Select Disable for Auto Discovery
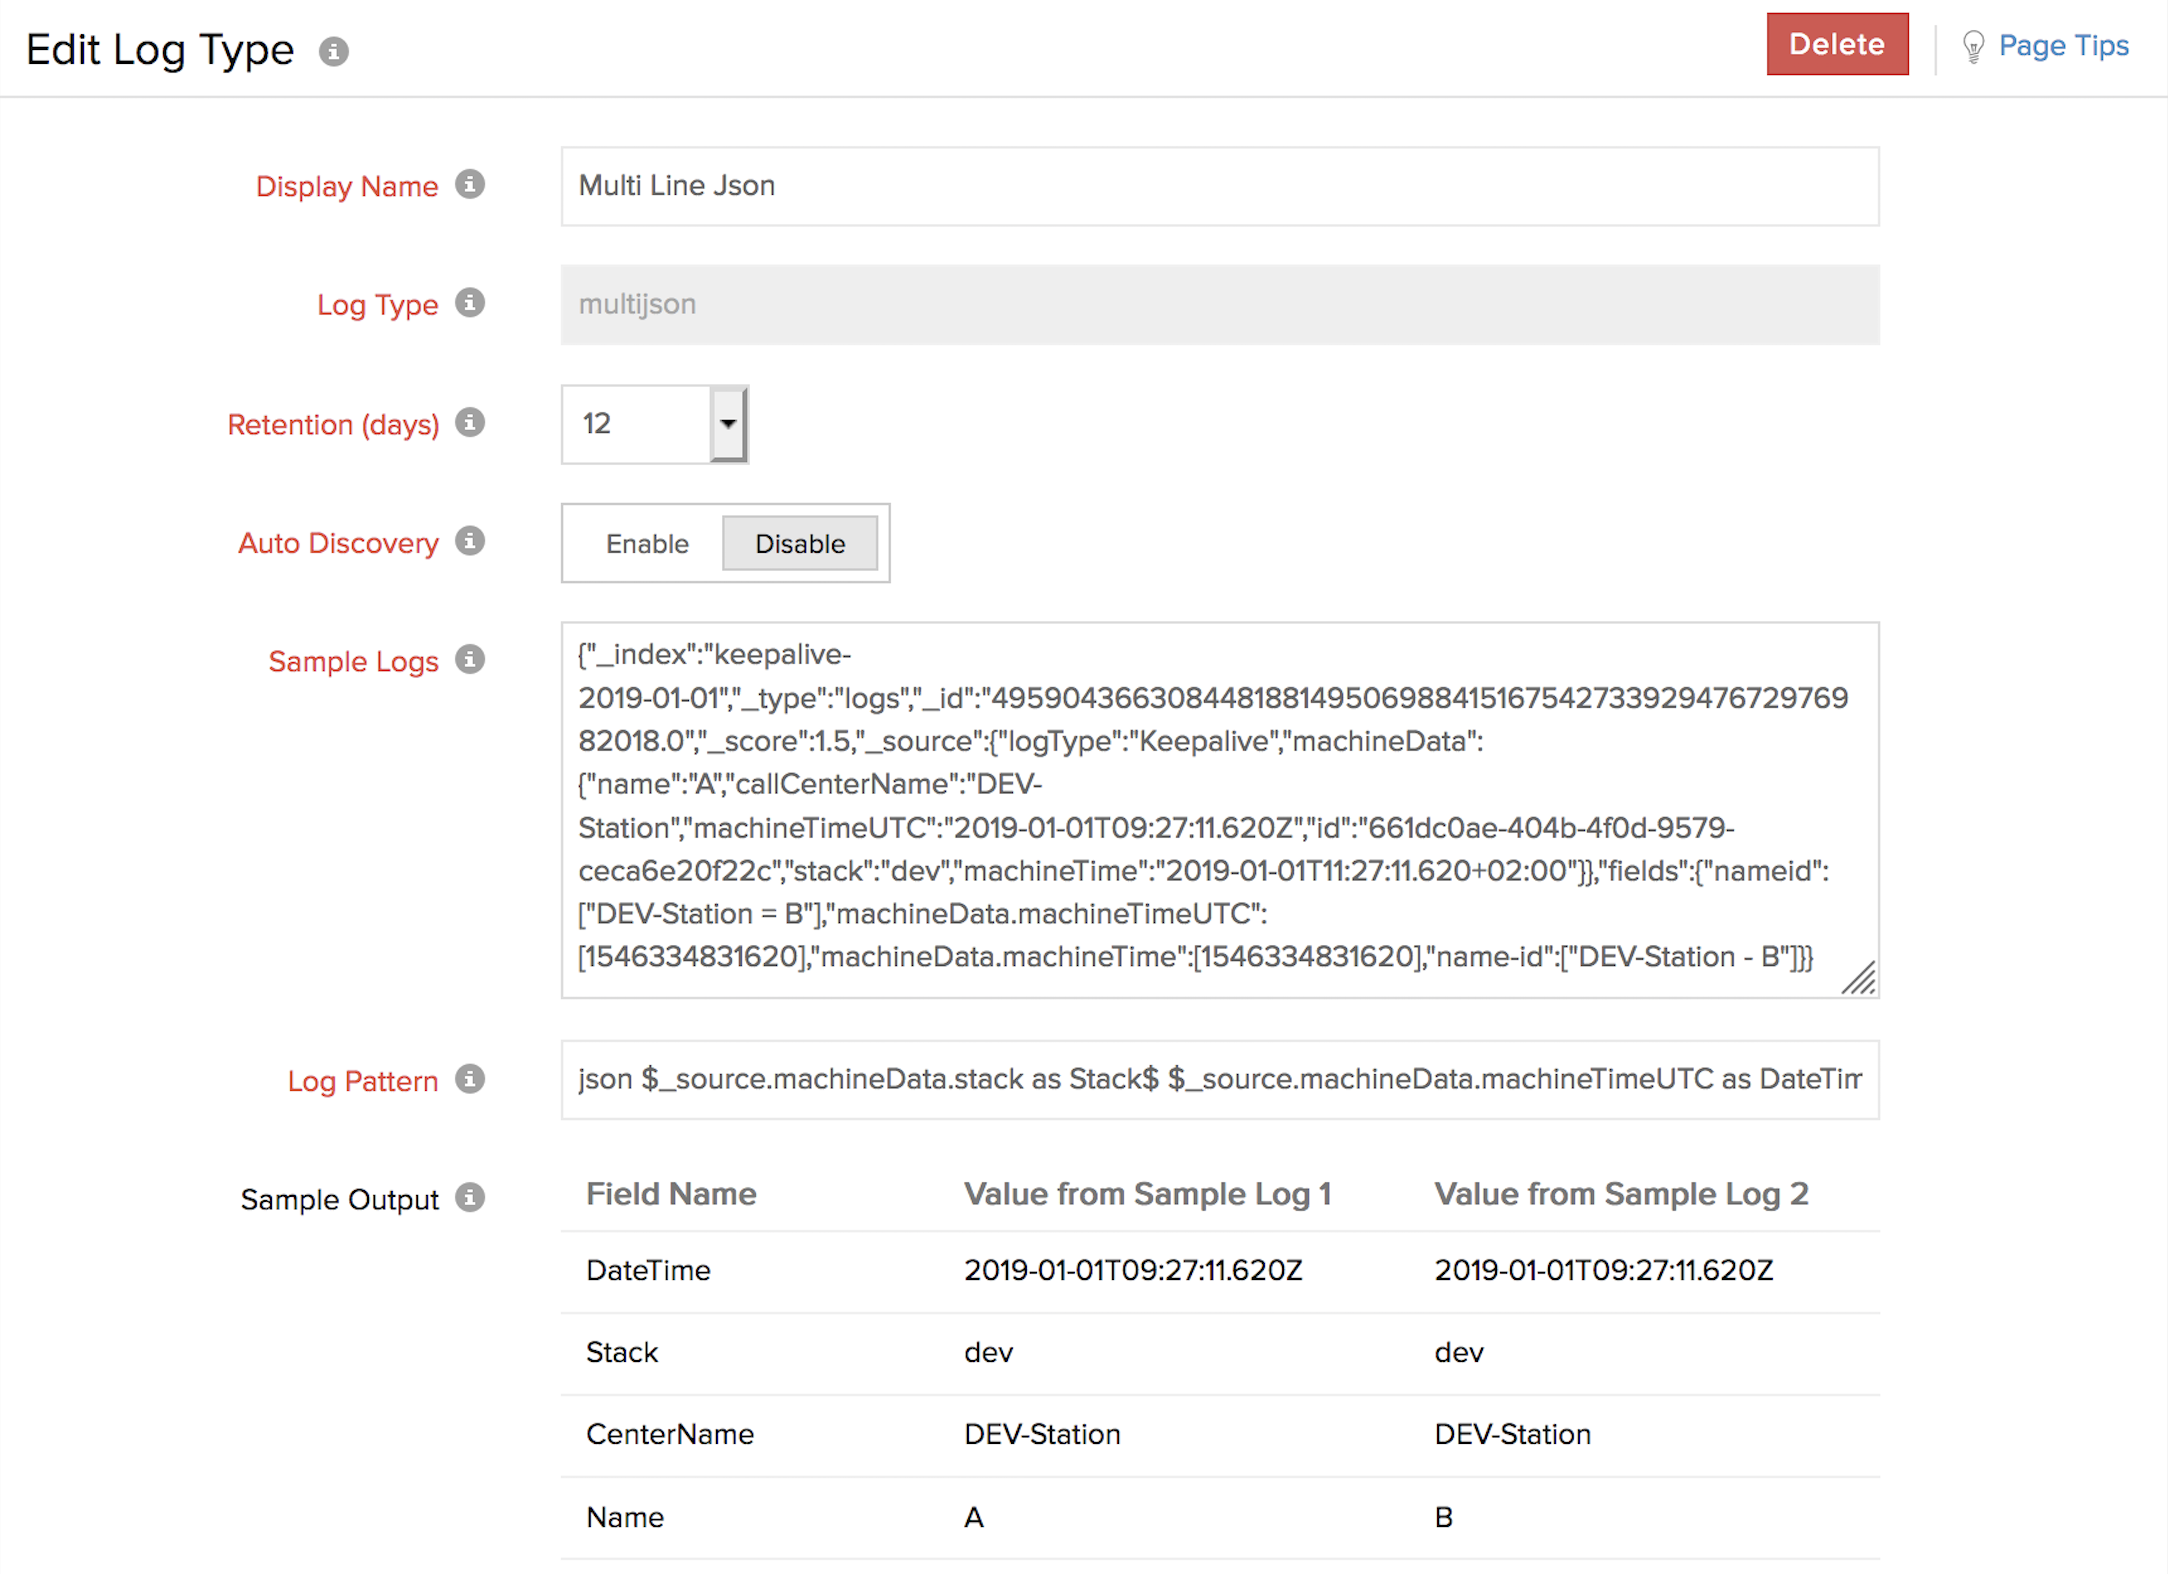 tap(800, 544)
